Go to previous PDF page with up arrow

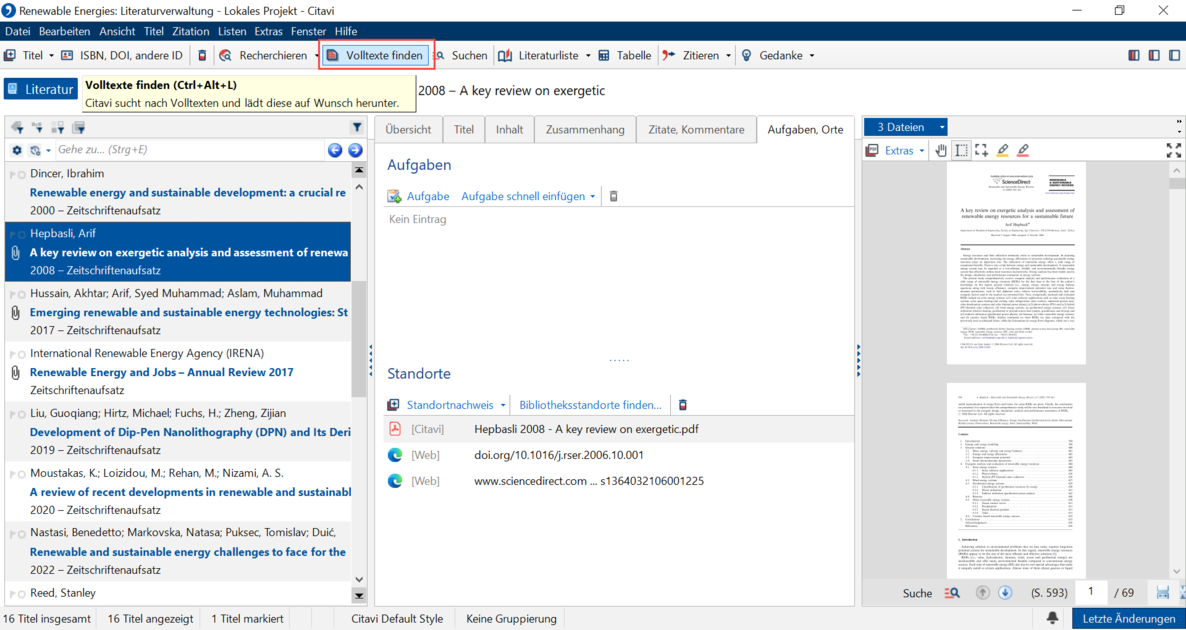tap(983, 592)
